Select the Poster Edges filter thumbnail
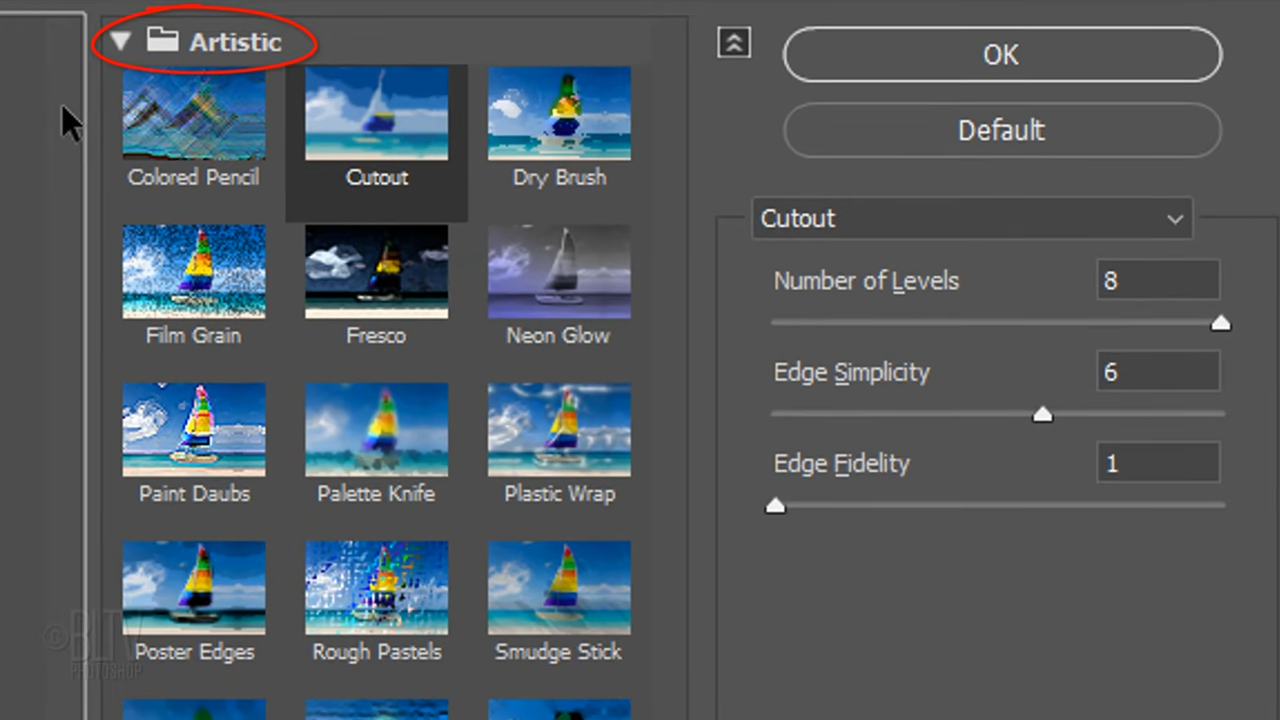The height and width of the screenshot is (720, 1280). tap(194, 587)
